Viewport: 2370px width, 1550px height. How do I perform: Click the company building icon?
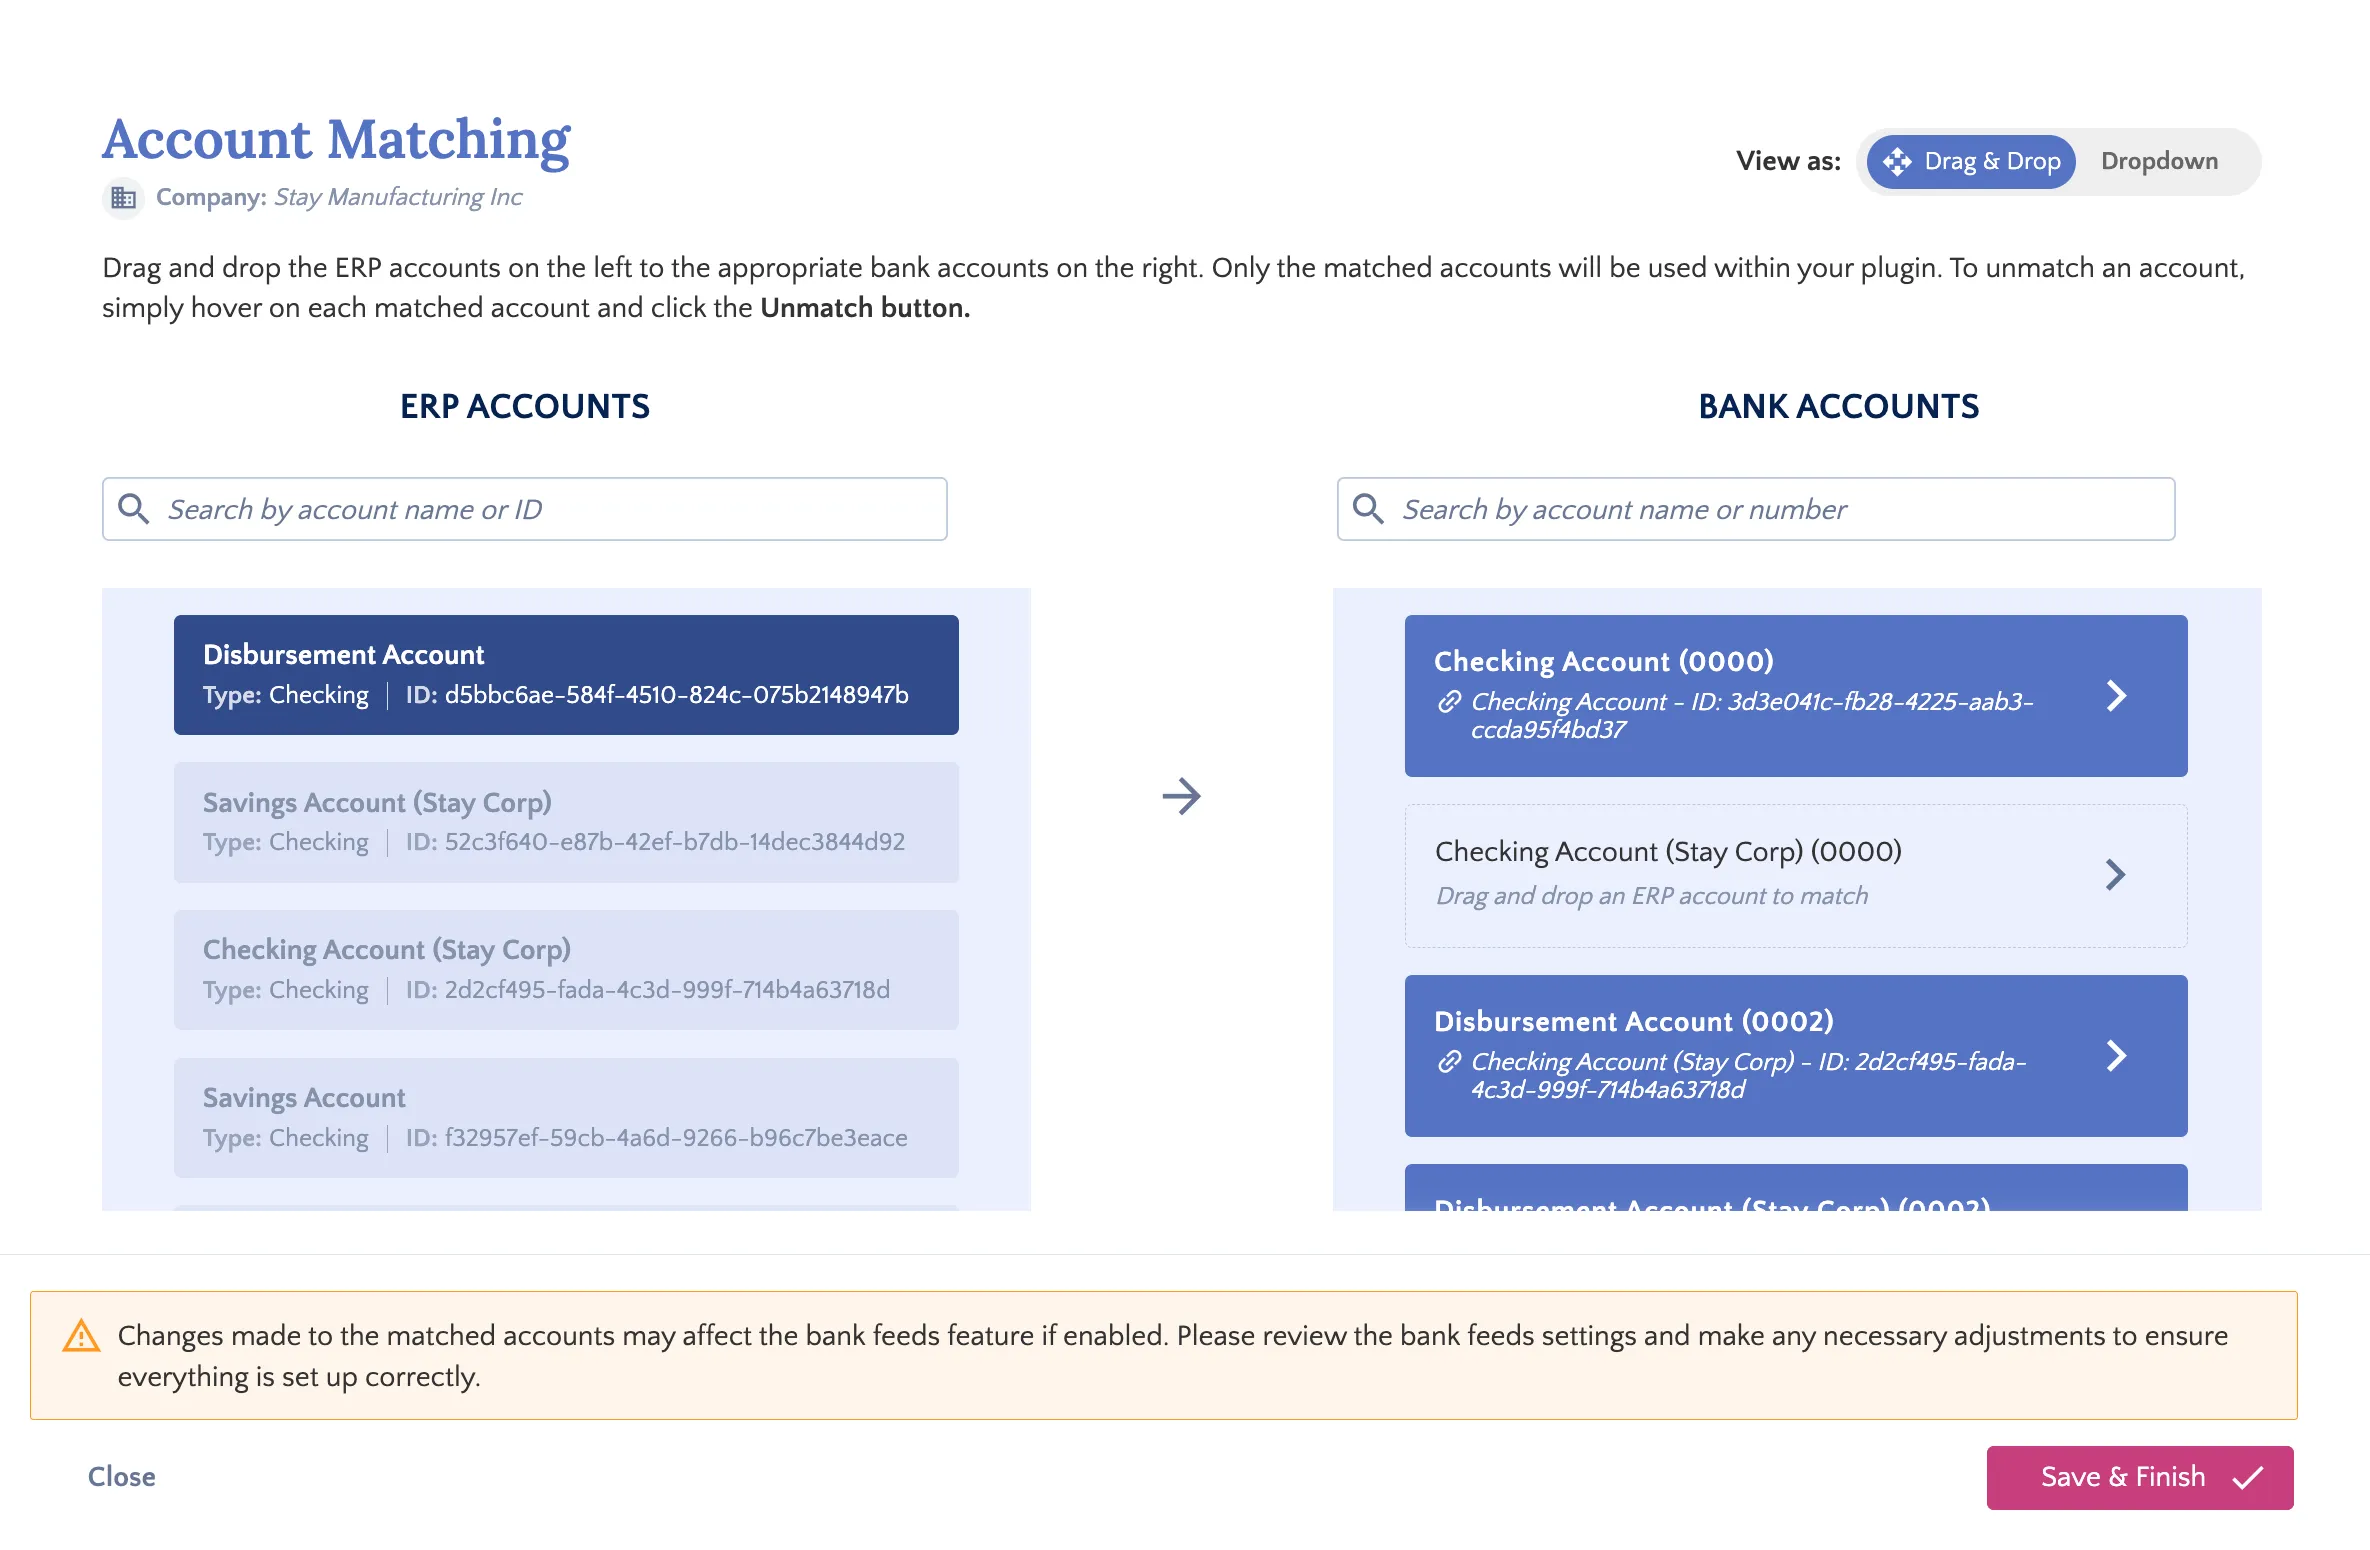point(123,197)
